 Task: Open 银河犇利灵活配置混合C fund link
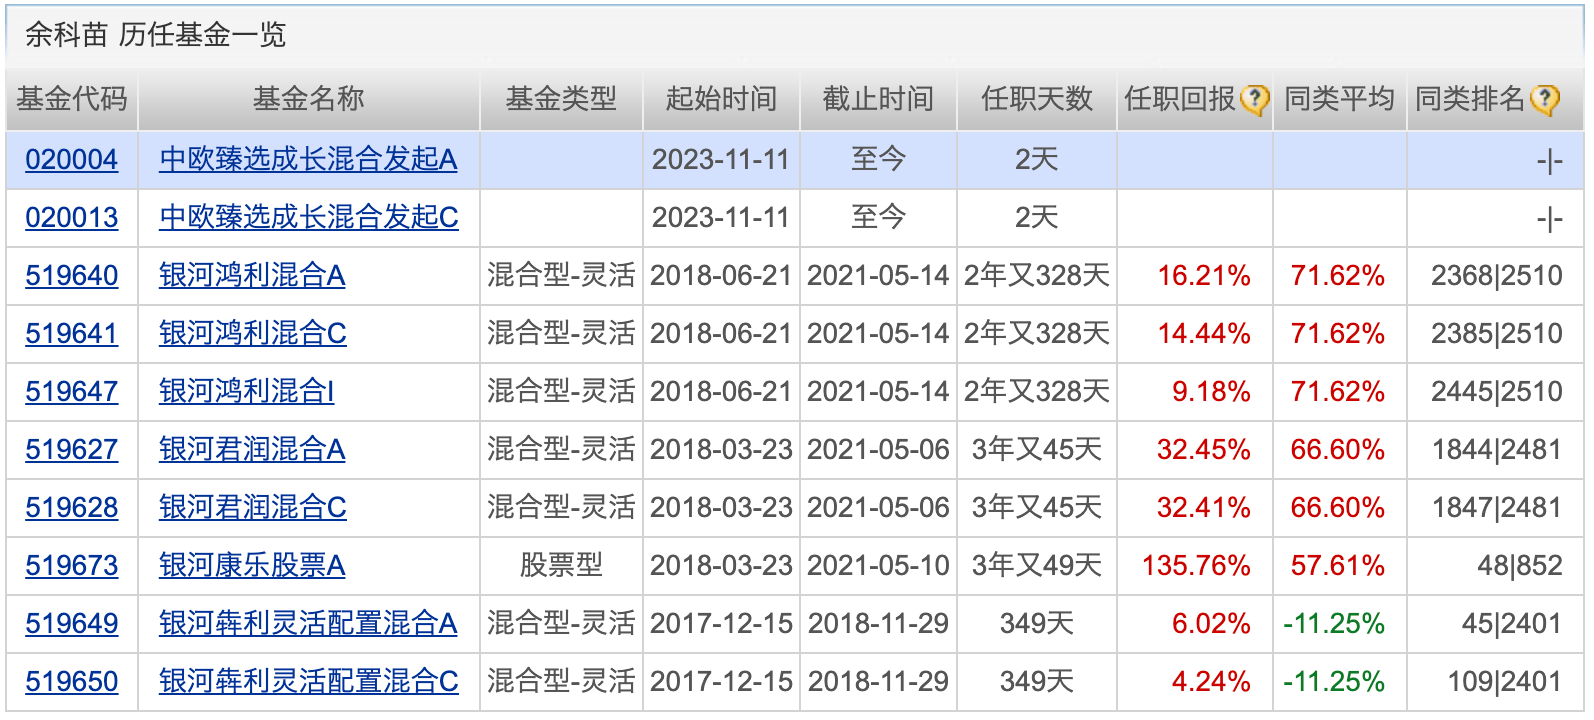[x=308, y=682]
